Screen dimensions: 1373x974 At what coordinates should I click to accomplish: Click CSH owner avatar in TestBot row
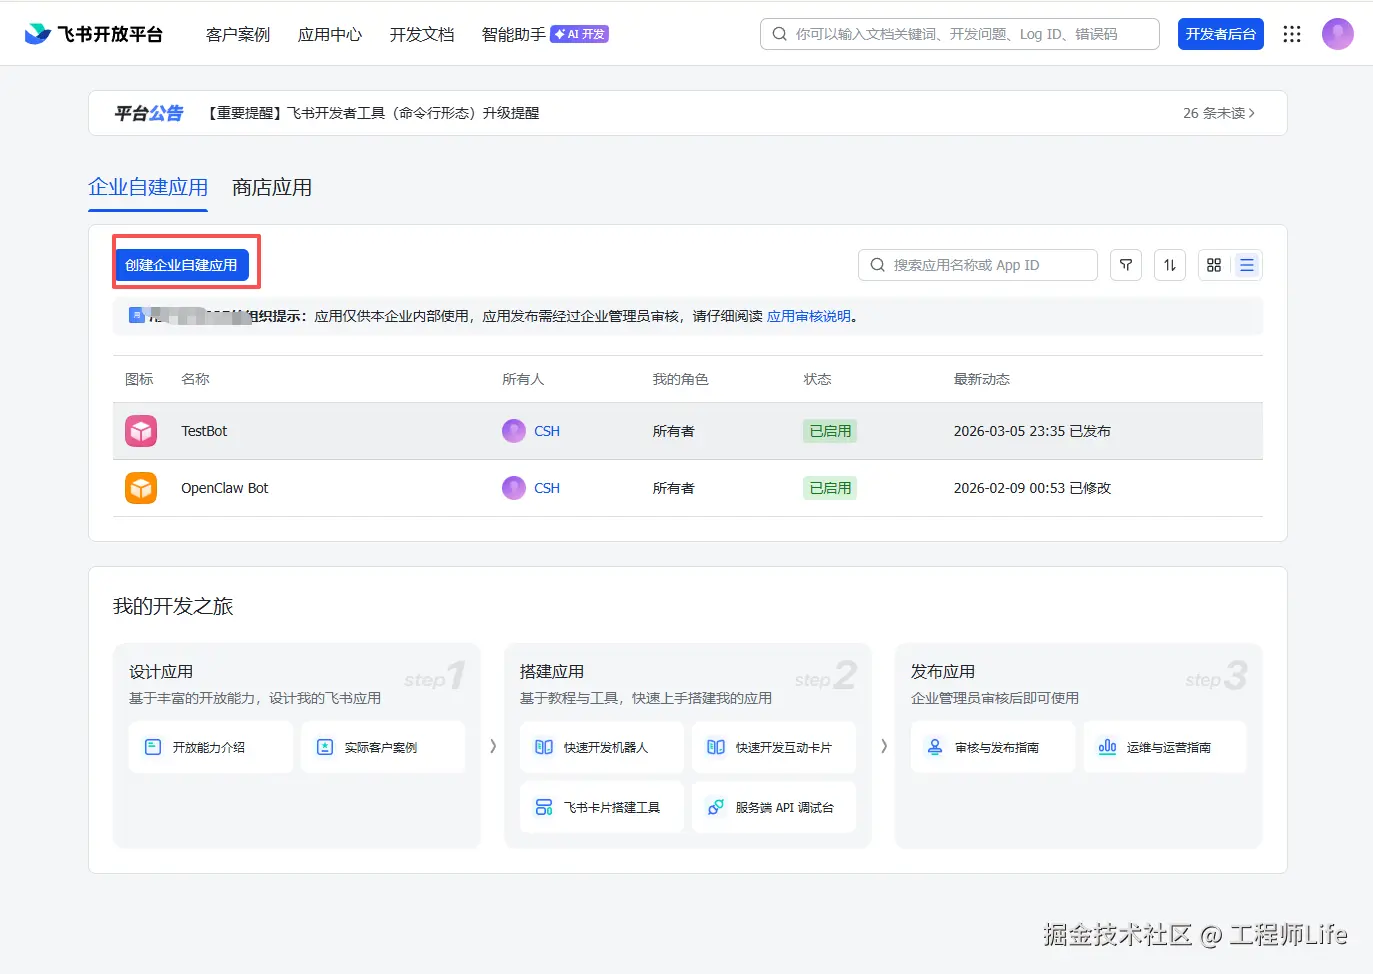(514, 431)
